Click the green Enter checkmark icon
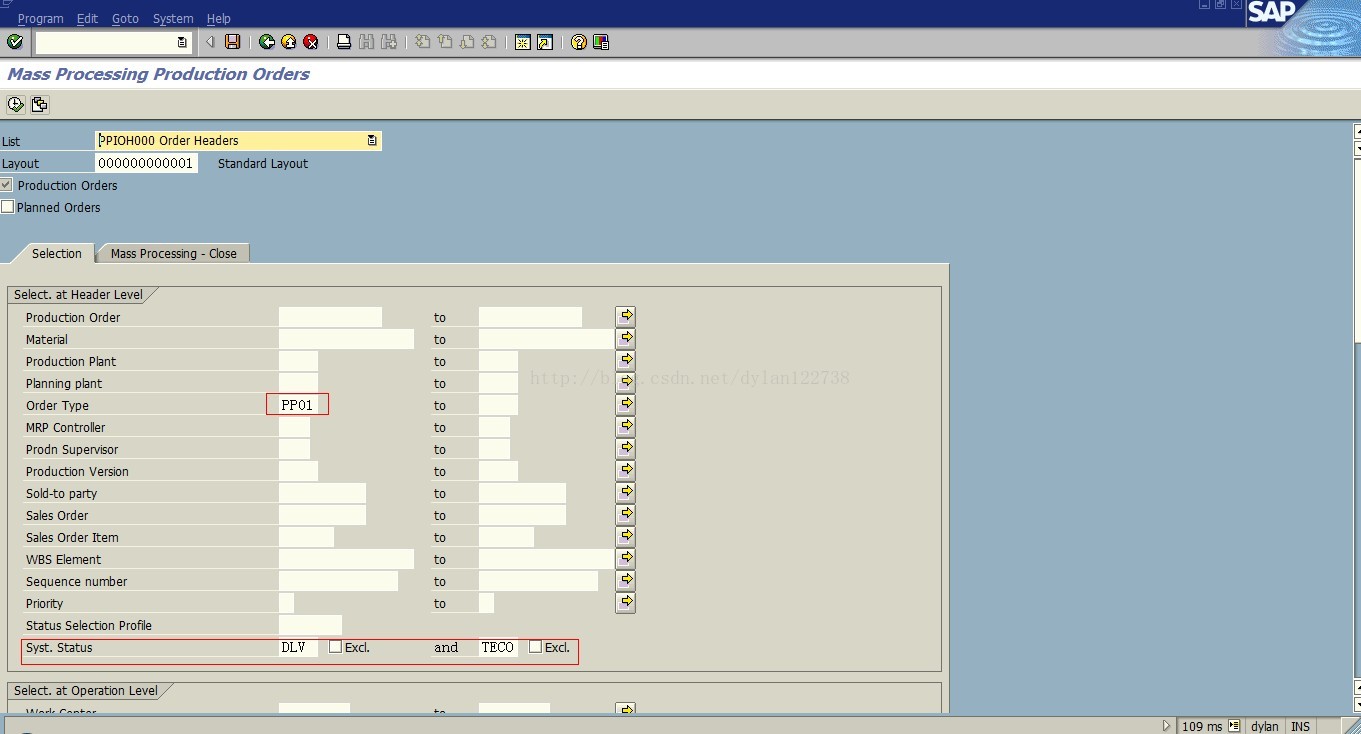The image size is (1361, 734). 14,42
